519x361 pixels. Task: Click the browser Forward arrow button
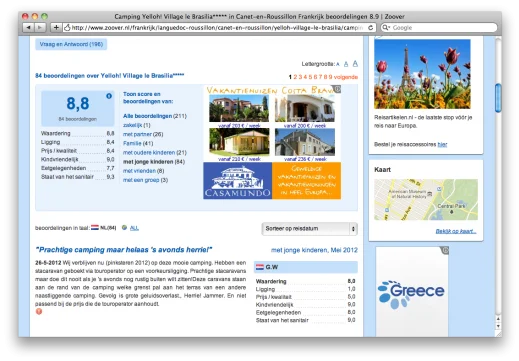point(40,28)
